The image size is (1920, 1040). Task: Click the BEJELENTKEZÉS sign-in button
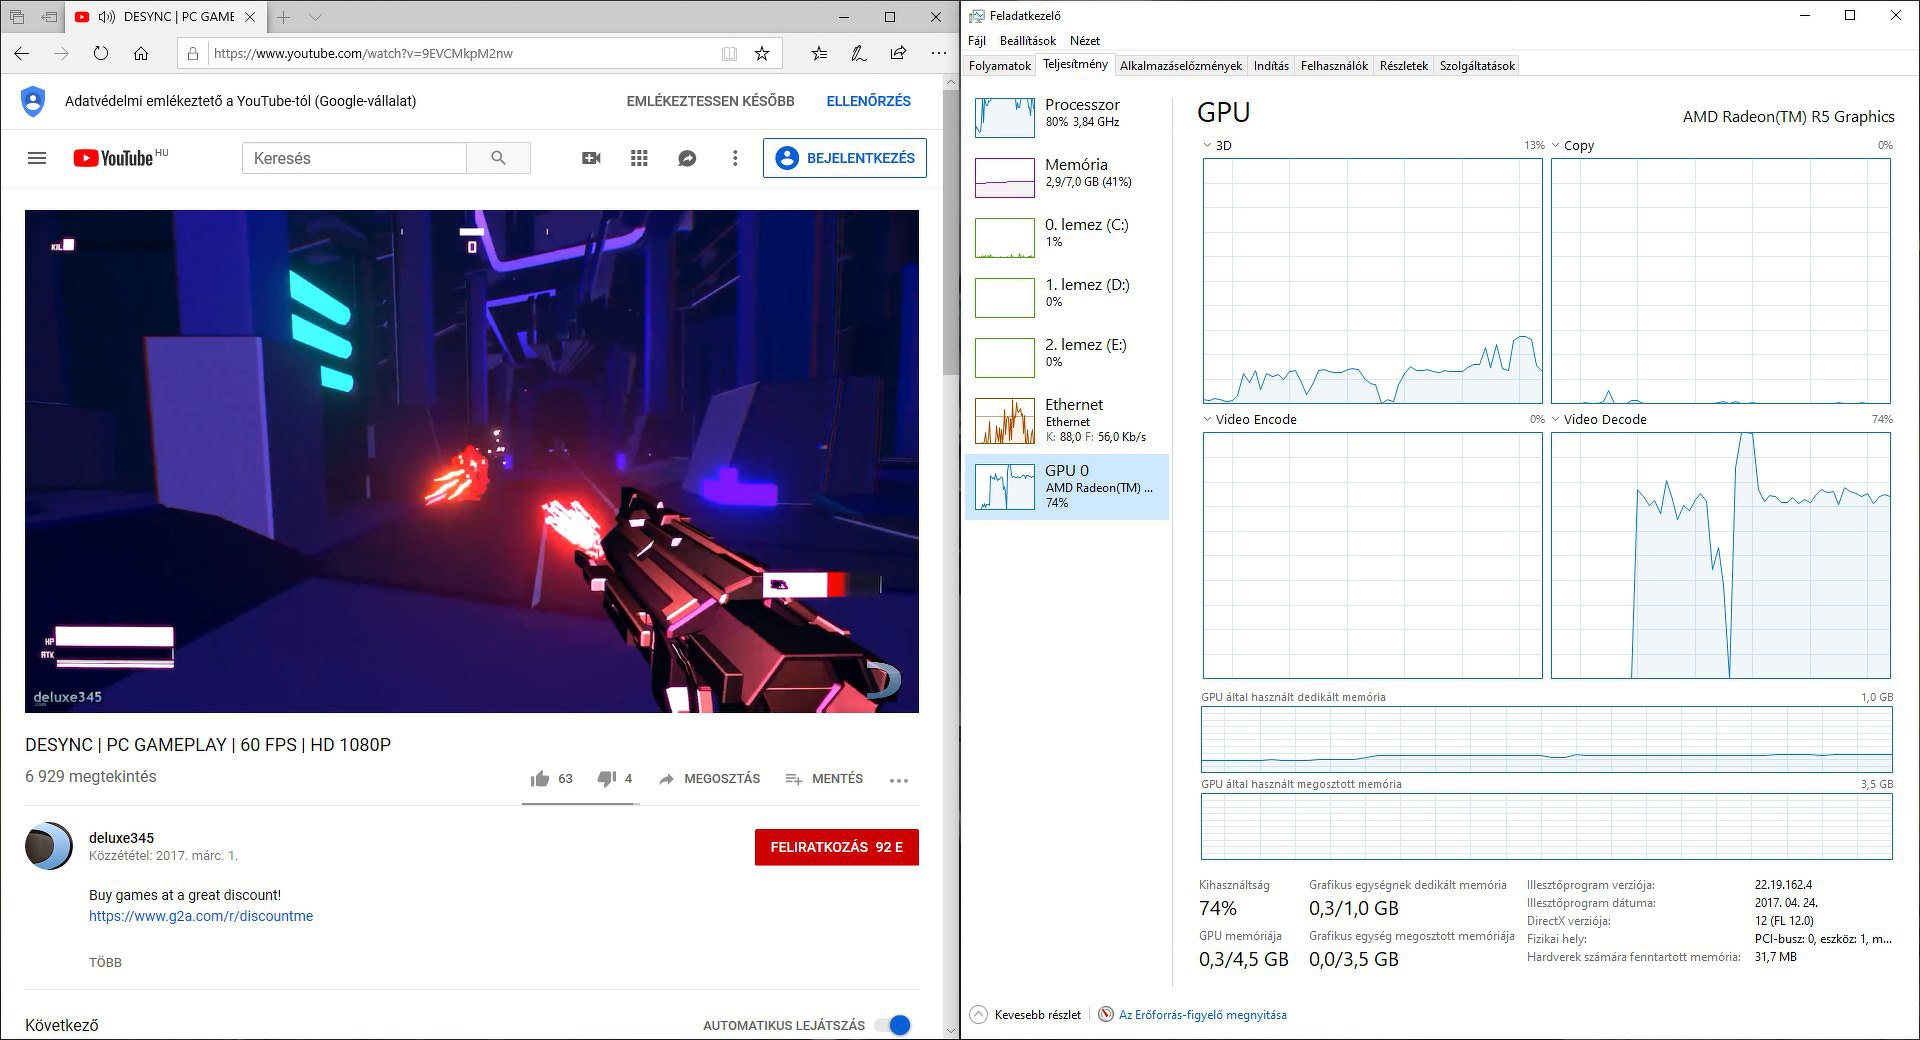[x=845, y=158]
